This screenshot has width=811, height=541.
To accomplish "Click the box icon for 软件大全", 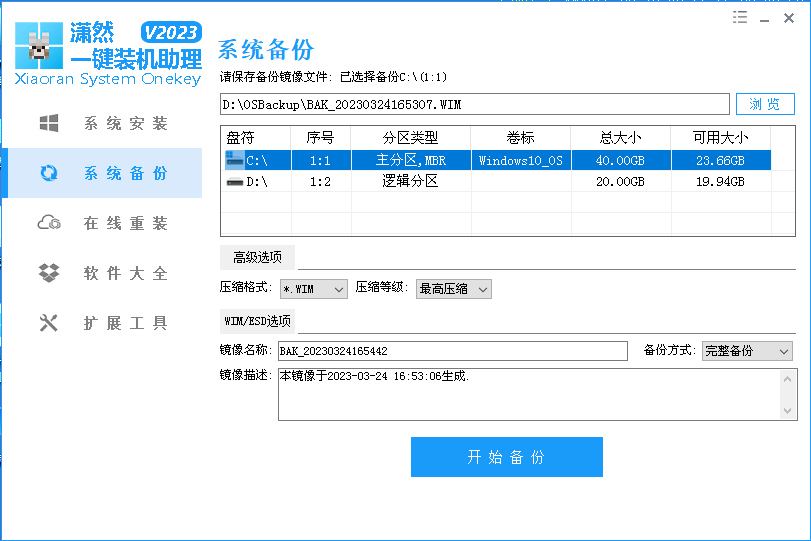I will tap(48, 273).
